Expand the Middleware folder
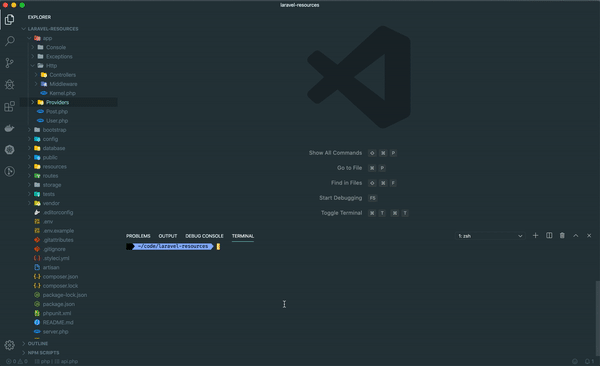 click(x=63, y=84)
